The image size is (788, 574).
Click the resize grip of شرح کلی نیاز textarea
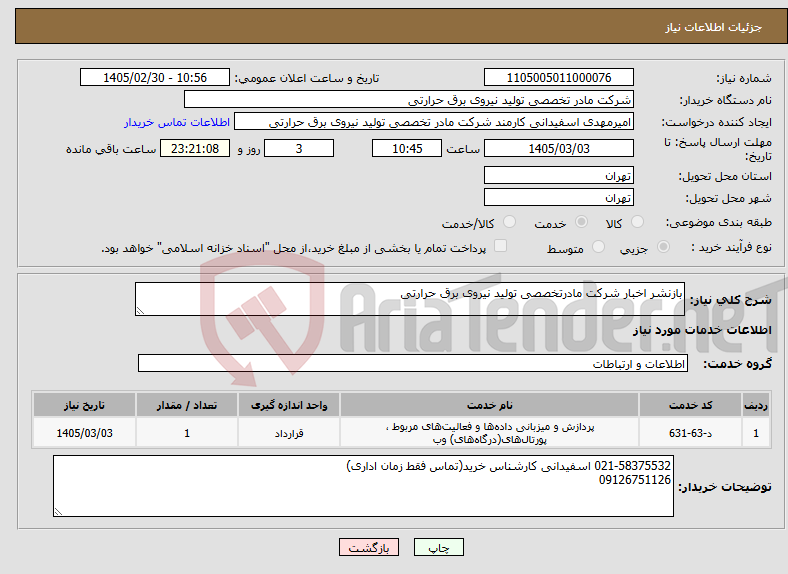click(x=140, y=311)
